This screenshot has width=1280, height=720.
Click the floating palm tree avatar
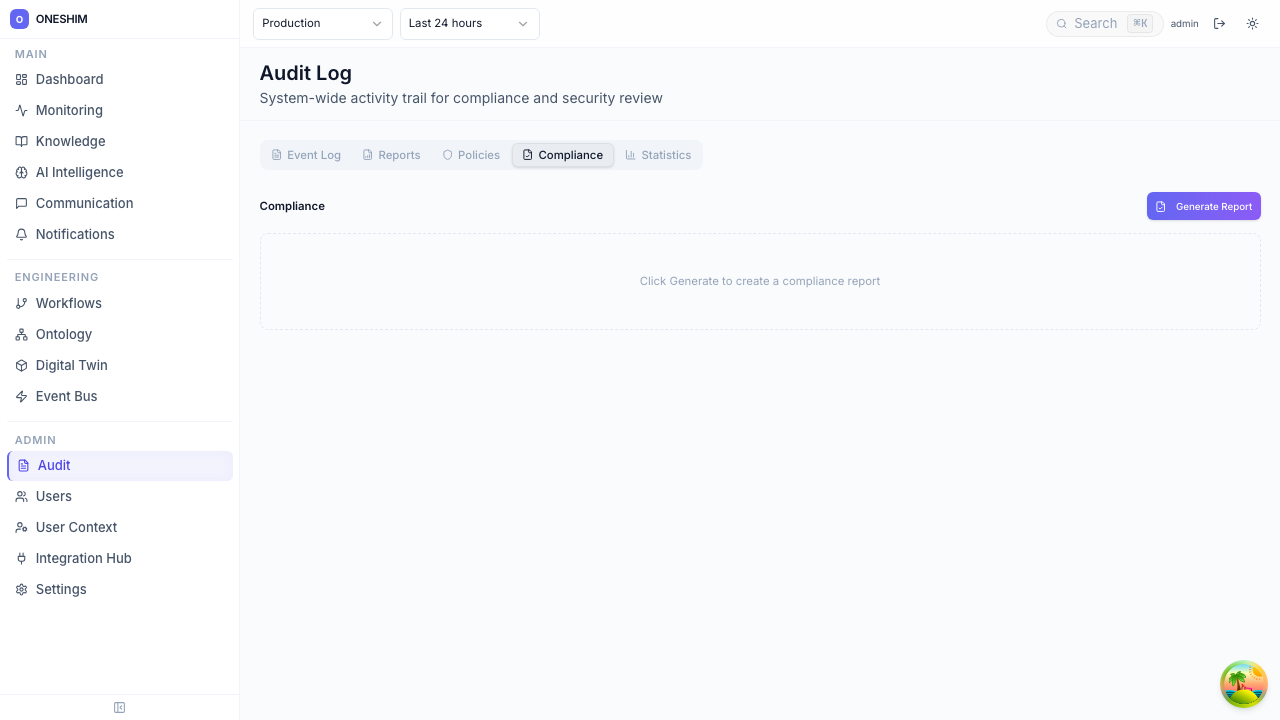[1243, 684]
